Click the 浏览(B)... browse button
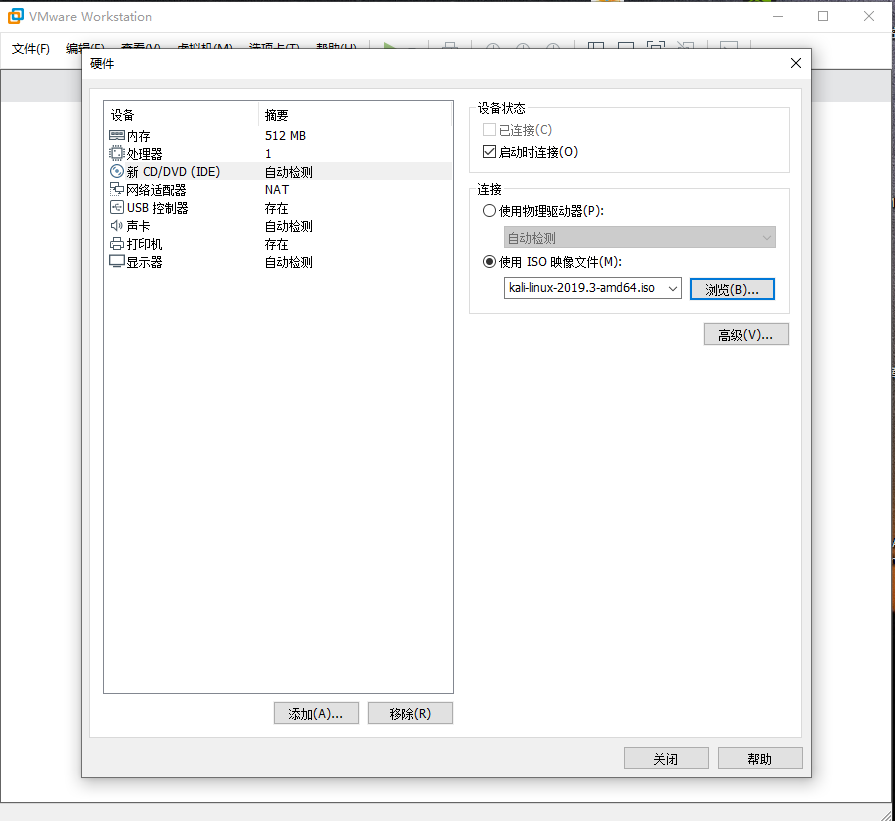Viewport: 895px width, 821px height. coord(732,289)
